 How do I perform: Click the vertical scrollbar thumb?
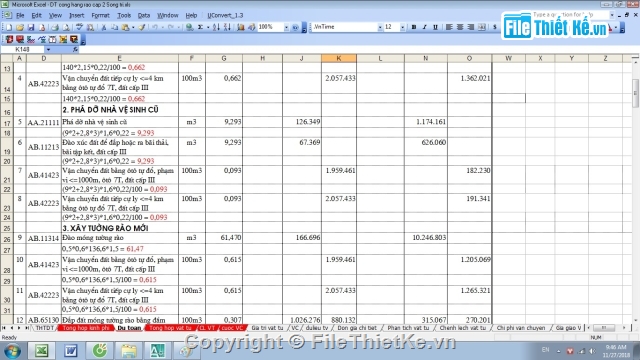click(636, 93)
